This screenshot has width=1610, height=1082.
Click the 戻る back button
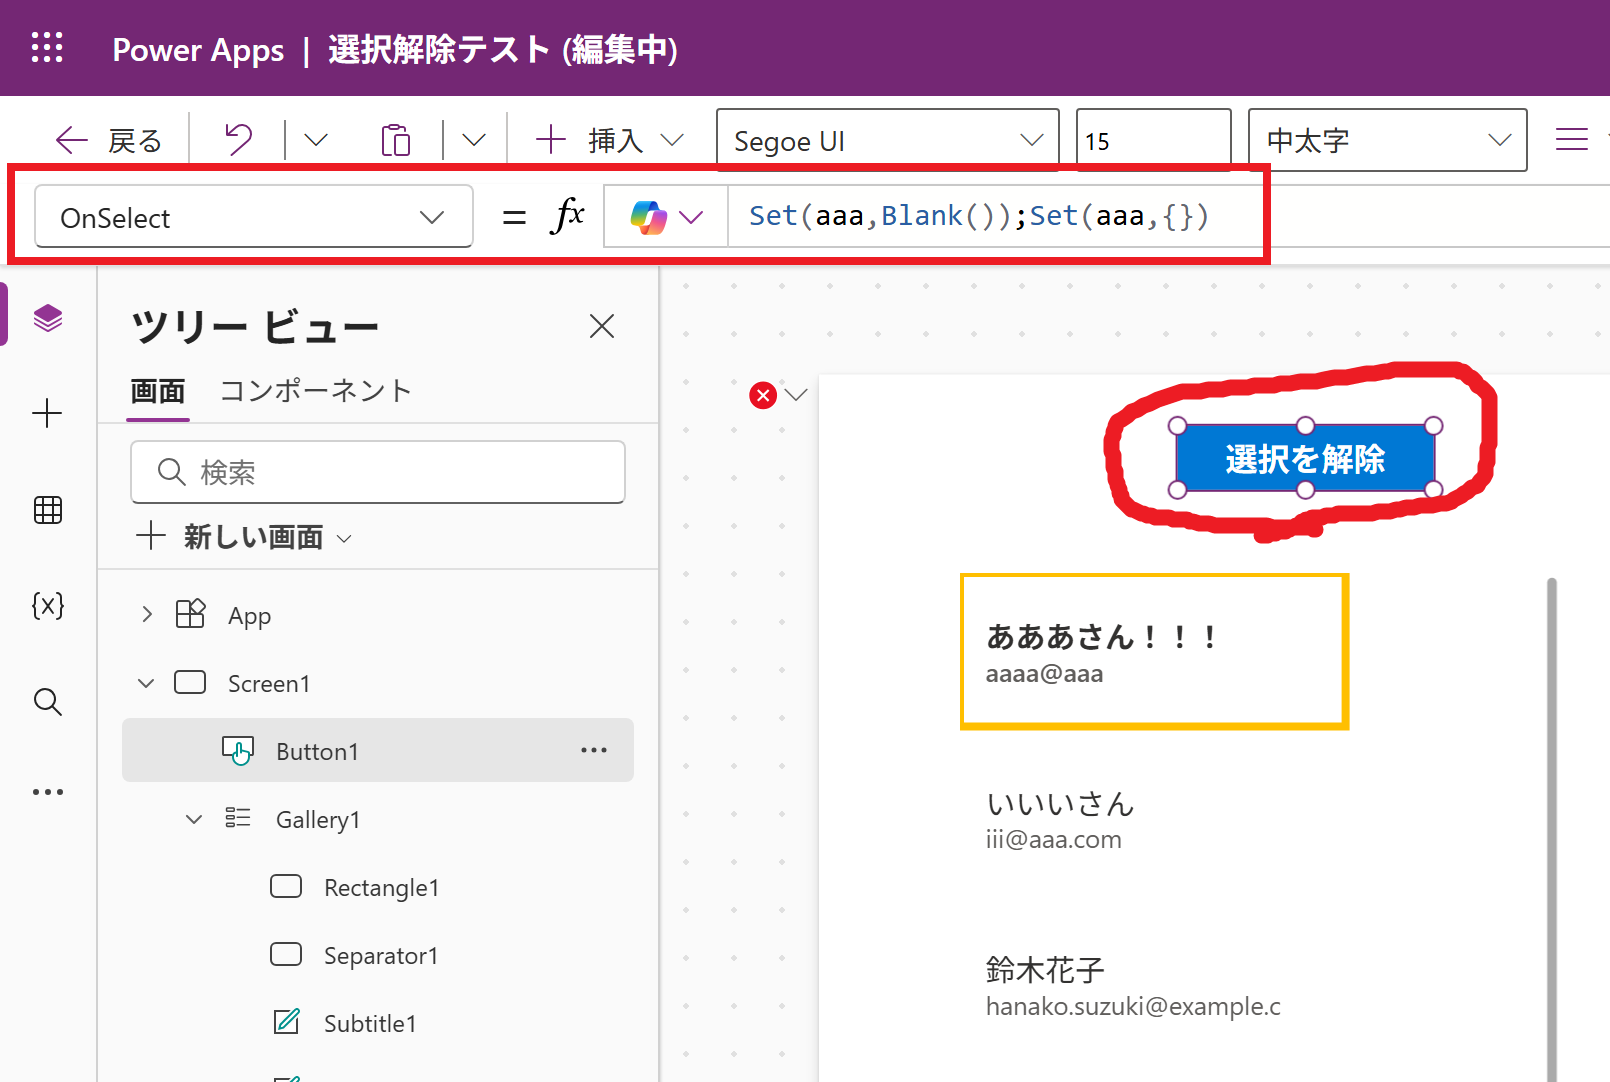pos(109,141)
